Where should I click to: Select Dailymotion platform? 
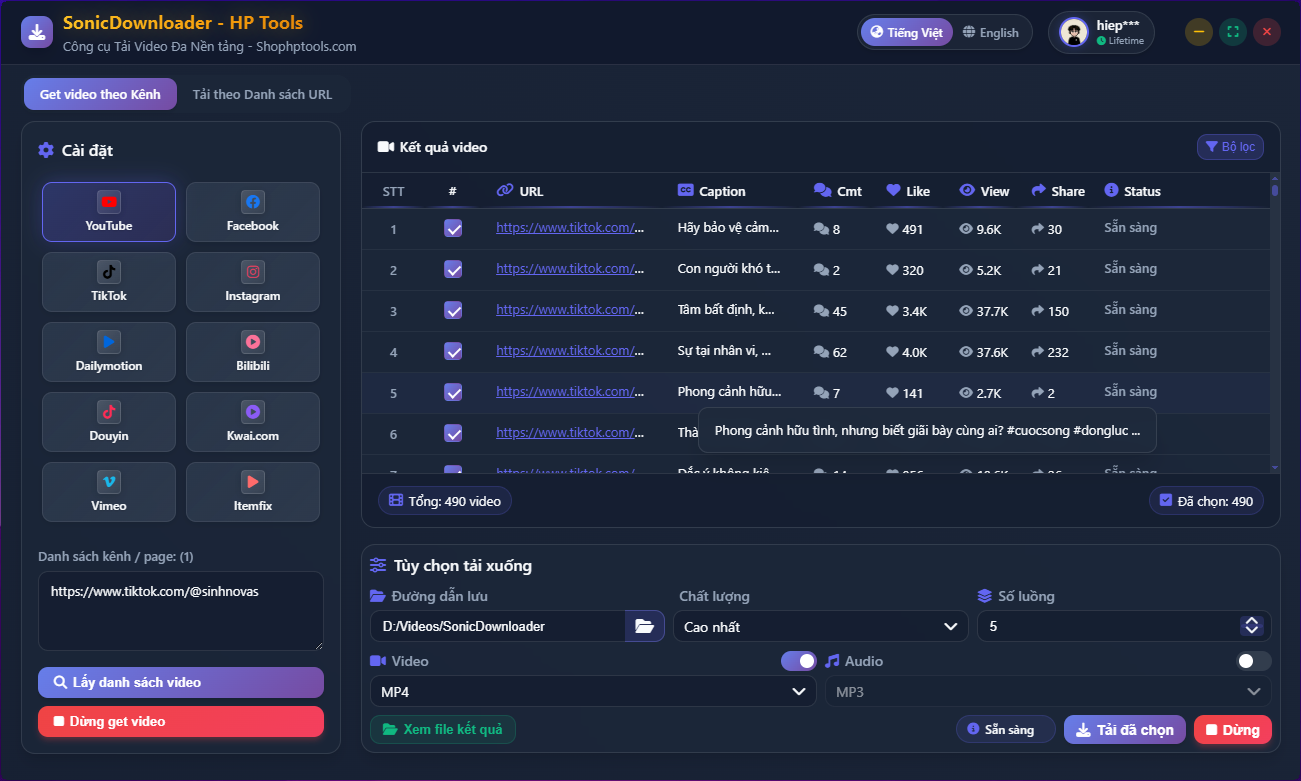pos(109,352)
